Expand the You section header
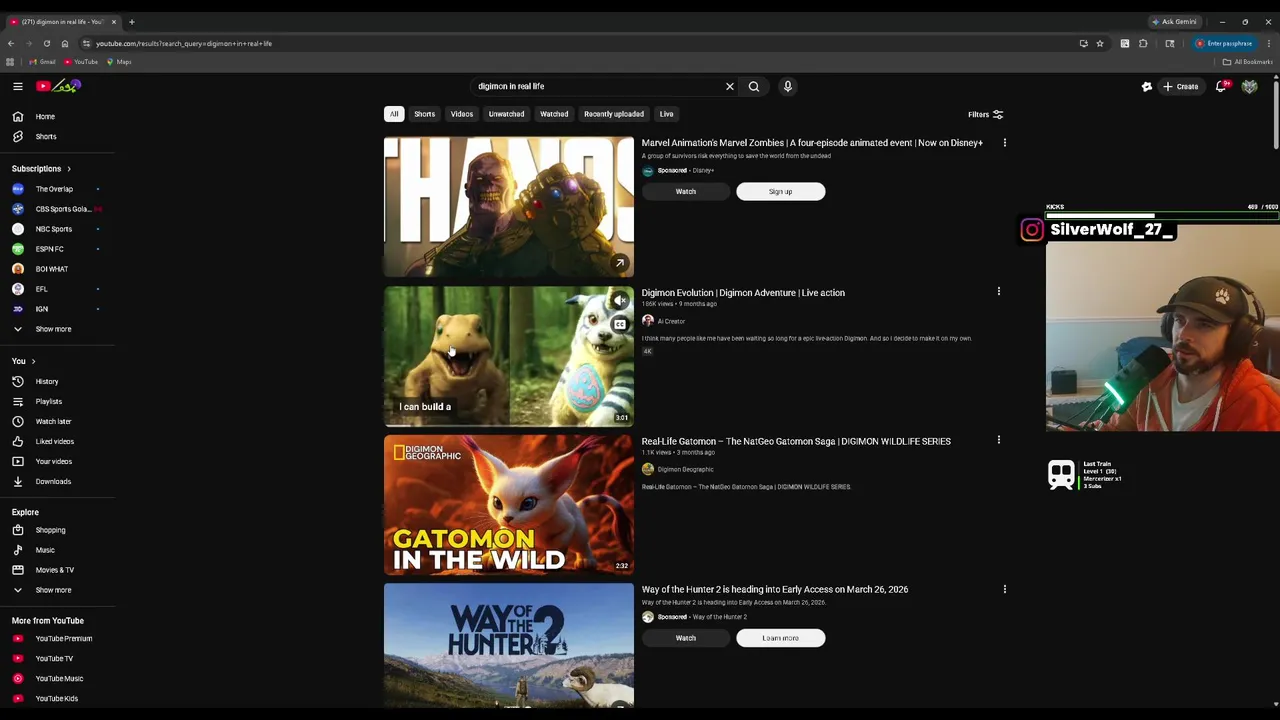1280x720 pixels. point(23,361)
